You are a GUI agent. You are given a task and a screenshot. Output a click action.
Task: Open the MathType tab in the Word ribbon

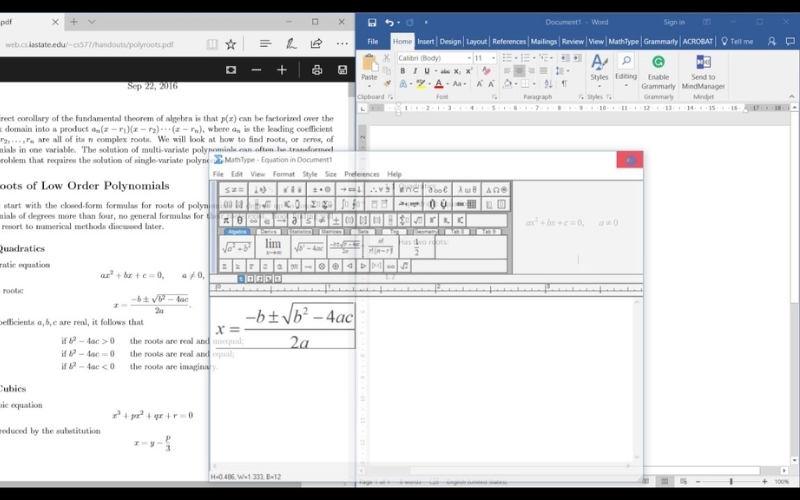click(x=623, y=41)
